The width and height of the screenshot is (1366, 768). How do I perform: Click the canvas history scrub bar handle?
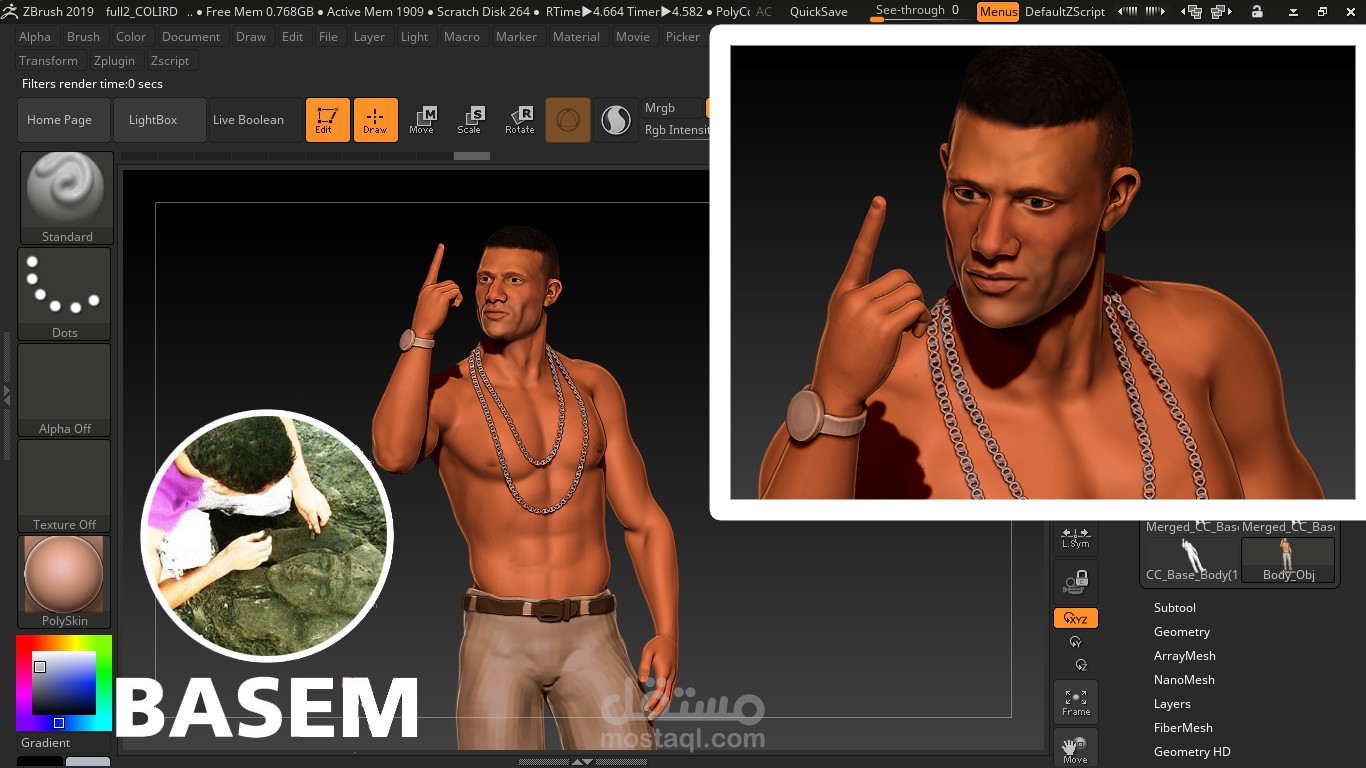pos(472,156)
